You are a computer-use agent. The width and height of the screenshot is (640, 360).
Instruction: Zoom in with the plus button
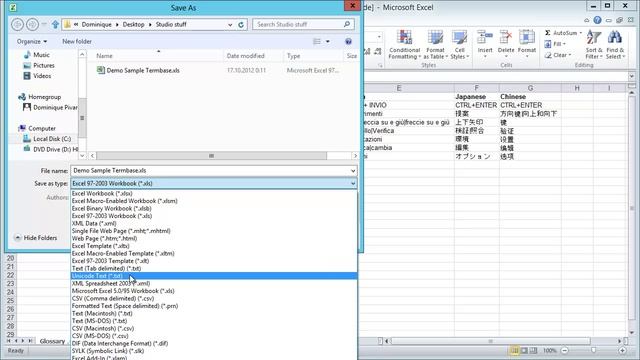point(622,351)
